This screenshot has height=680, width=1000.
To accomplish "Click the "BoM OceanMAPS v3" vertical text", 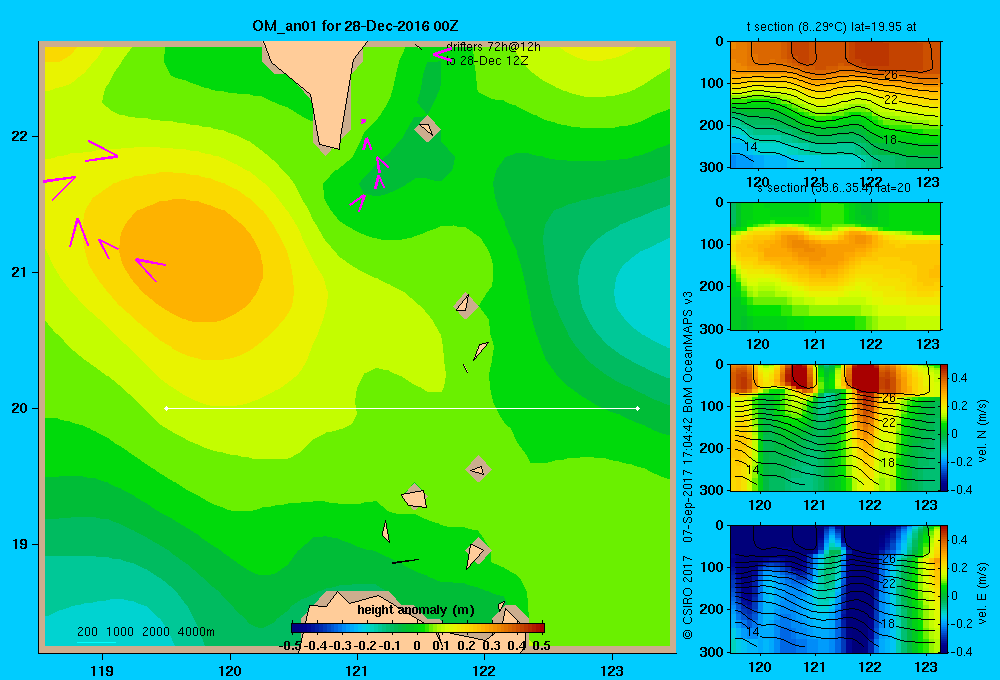I will tap(688, 352).
